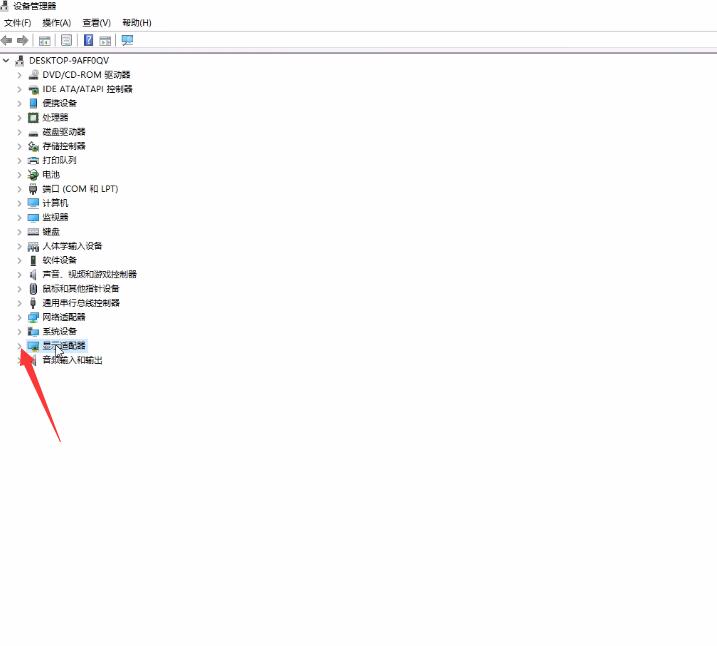Select the 显示适配器 tree label
The height and width of the screenshot is (646, 717).
coord(64,346)
